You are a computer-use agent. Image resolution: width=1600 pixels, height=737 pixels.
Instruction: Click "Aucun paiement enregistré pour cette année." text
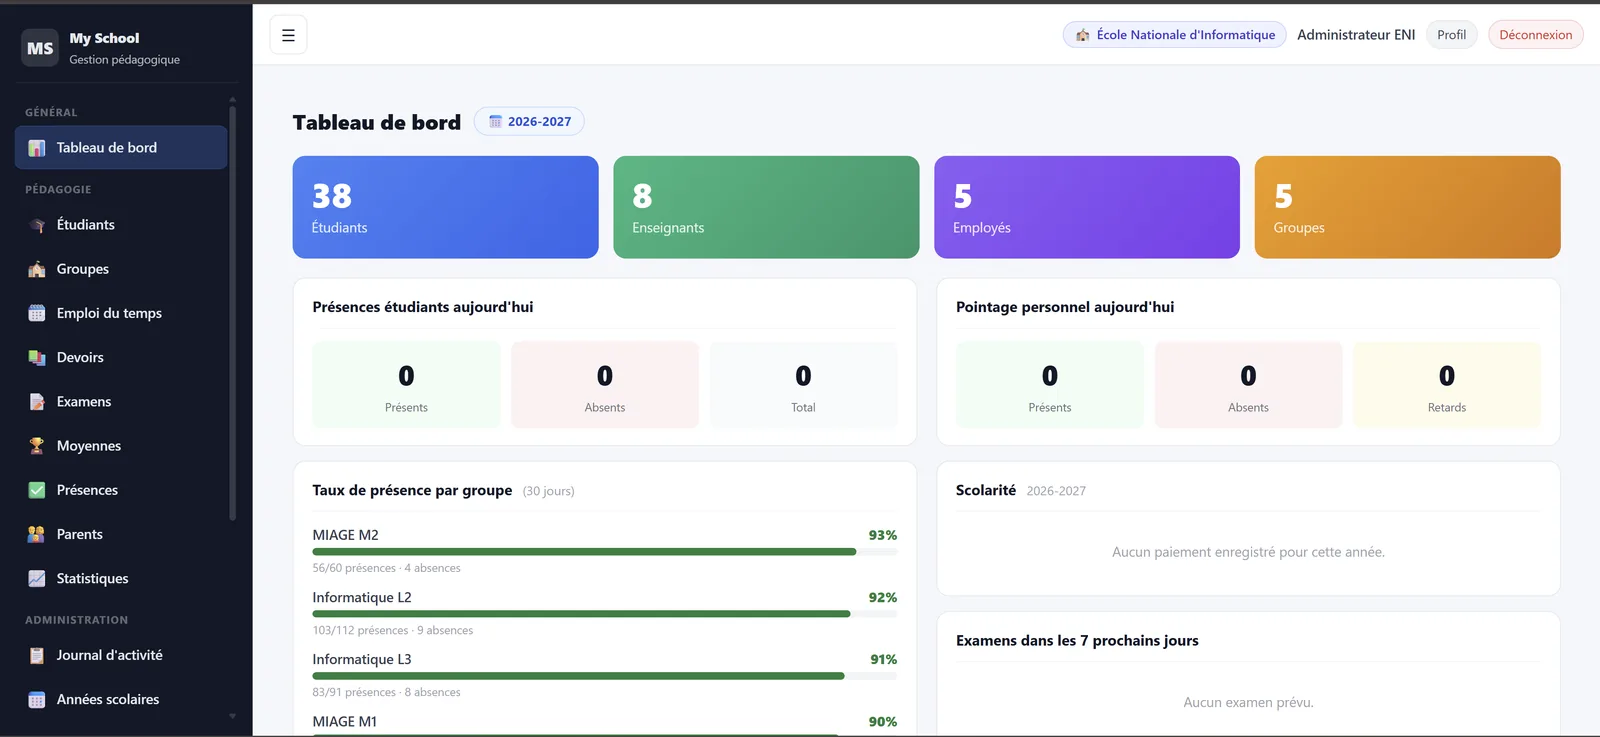[1248, 552]
